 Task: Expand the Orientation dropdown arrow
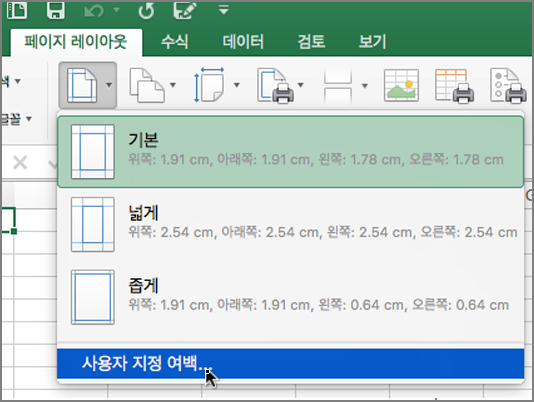coord(173,85)
